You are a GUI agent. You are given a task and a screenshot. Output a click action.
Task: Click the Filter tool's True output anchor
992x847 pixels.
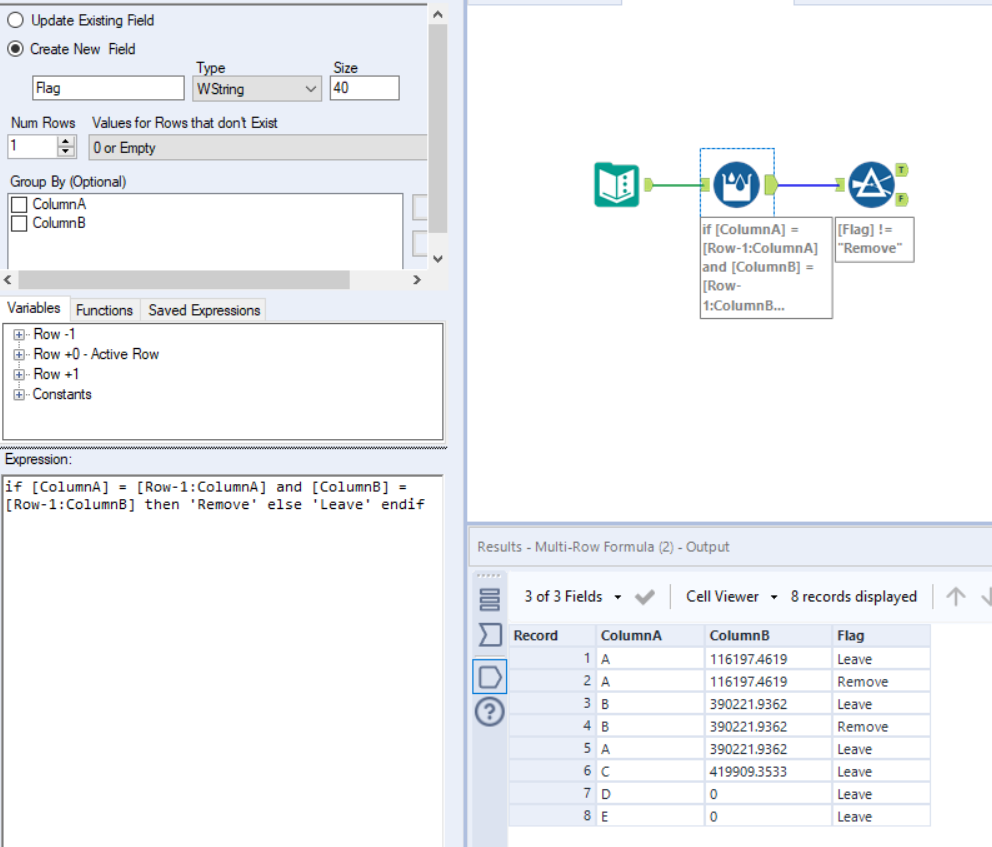(902, 170)
